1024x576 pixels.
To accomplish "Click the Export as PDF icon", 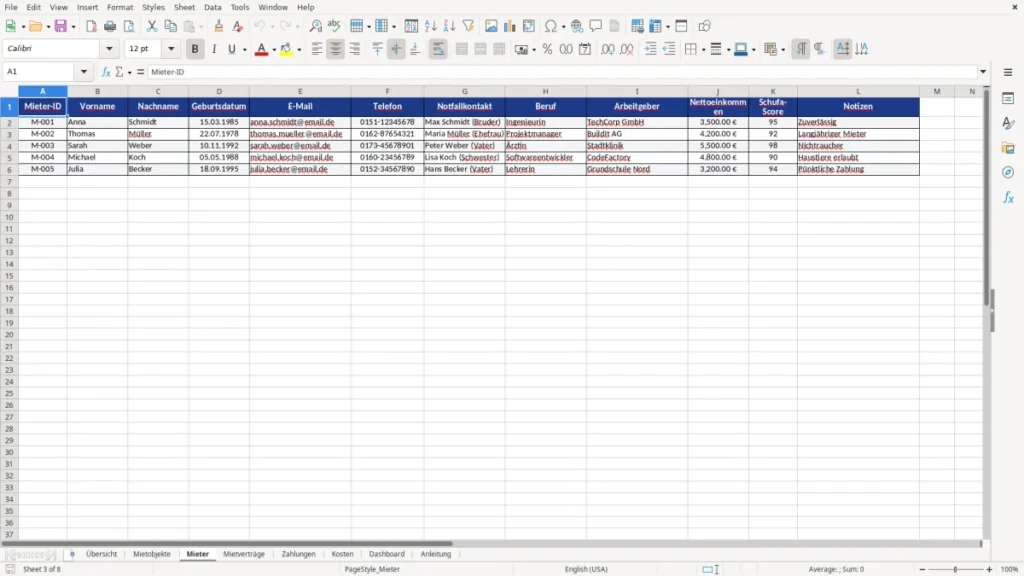I will point(91,26).
